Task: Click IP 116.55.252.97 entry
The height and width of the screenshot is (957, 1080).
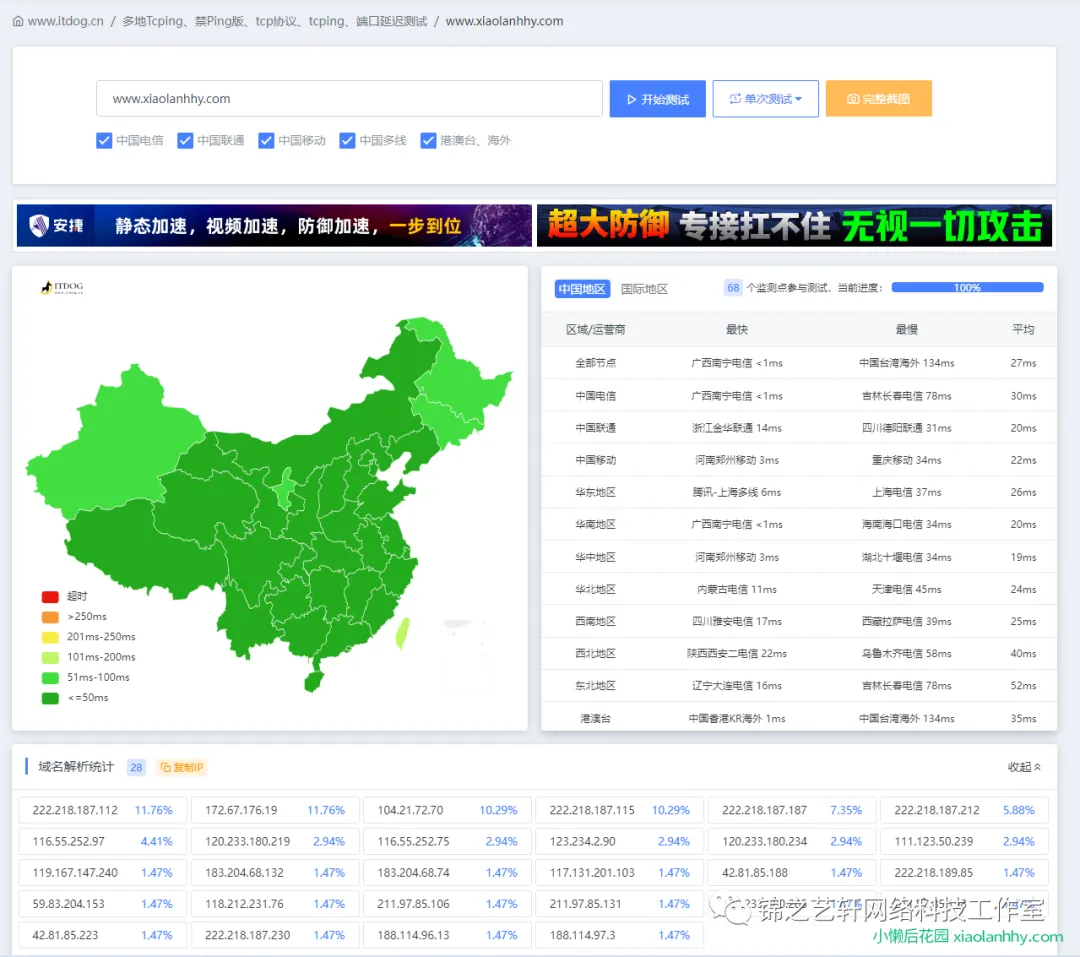Action: coord(103,841)
